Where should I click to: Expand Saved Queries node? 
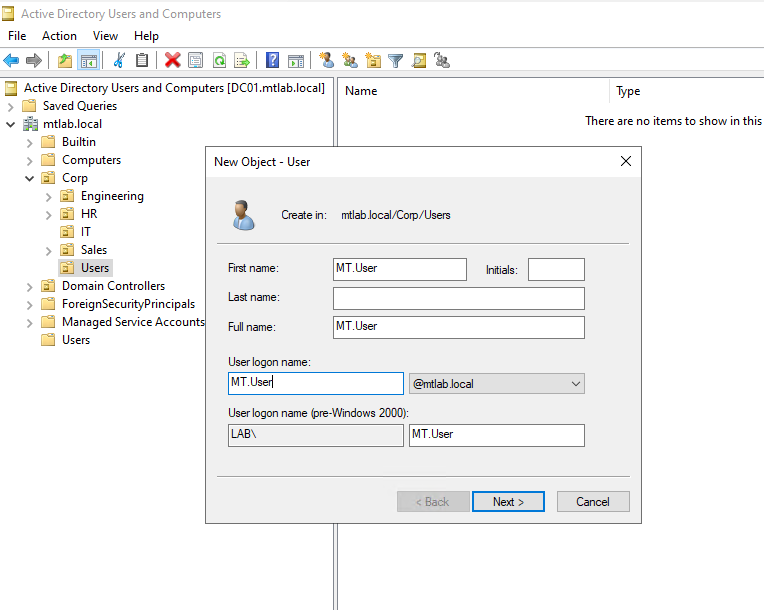point(11,106)
